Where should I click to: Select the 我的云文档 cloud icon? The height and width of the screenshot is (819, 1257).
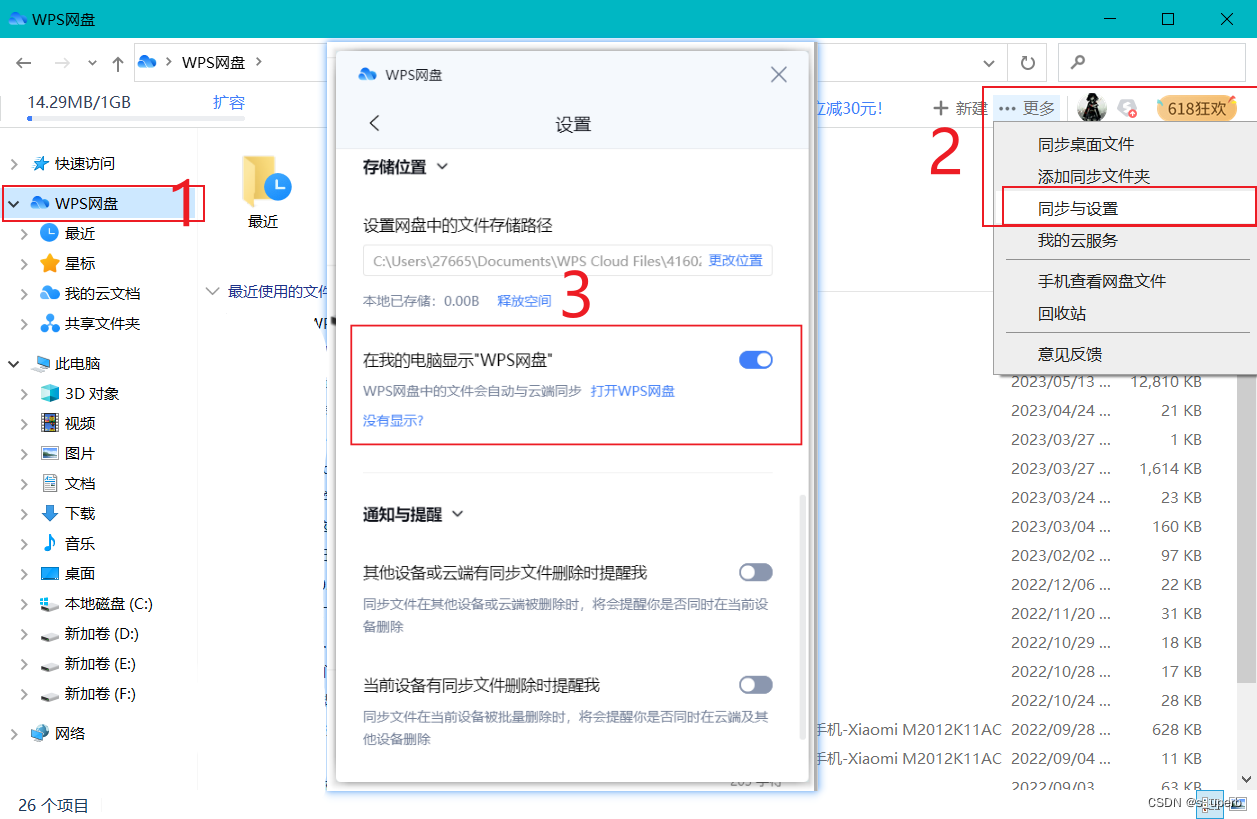coord(50,293)
